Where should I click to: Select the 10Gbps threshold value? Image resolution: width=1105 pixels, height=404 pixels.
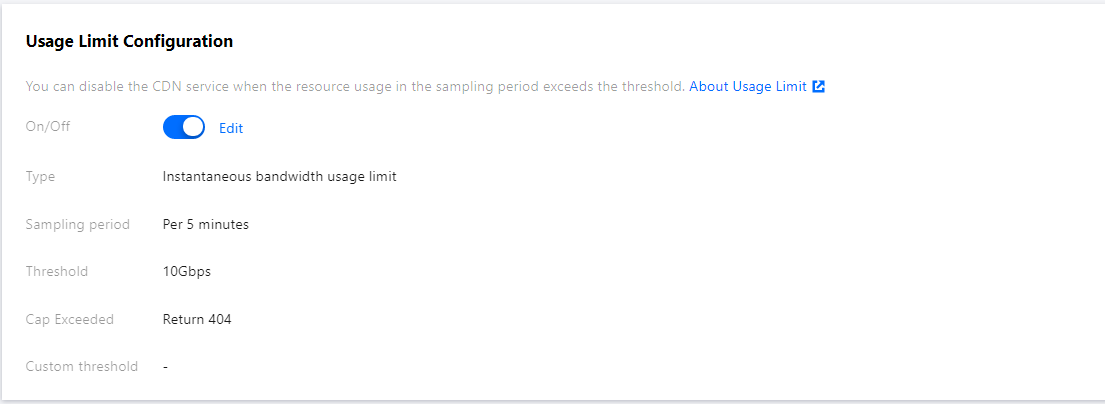pos(187,272)
